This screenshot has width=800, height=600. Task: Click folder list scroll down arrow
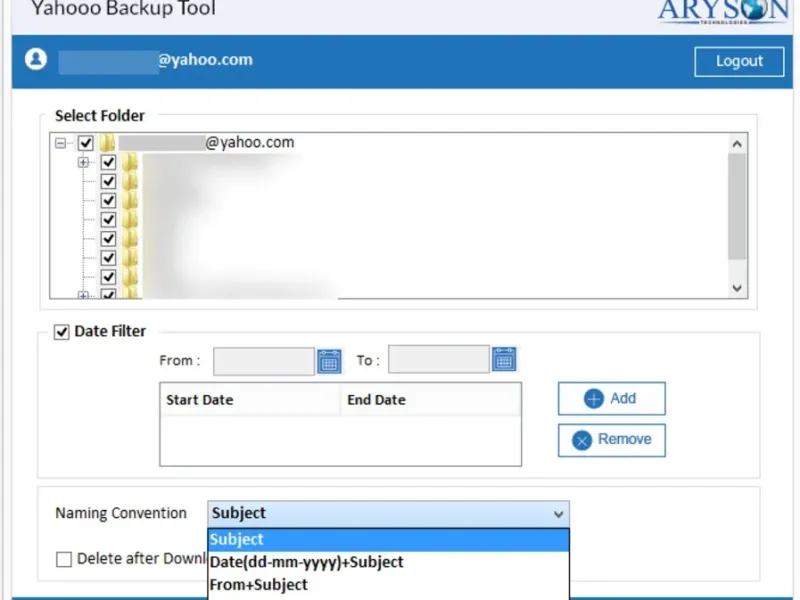737,288
